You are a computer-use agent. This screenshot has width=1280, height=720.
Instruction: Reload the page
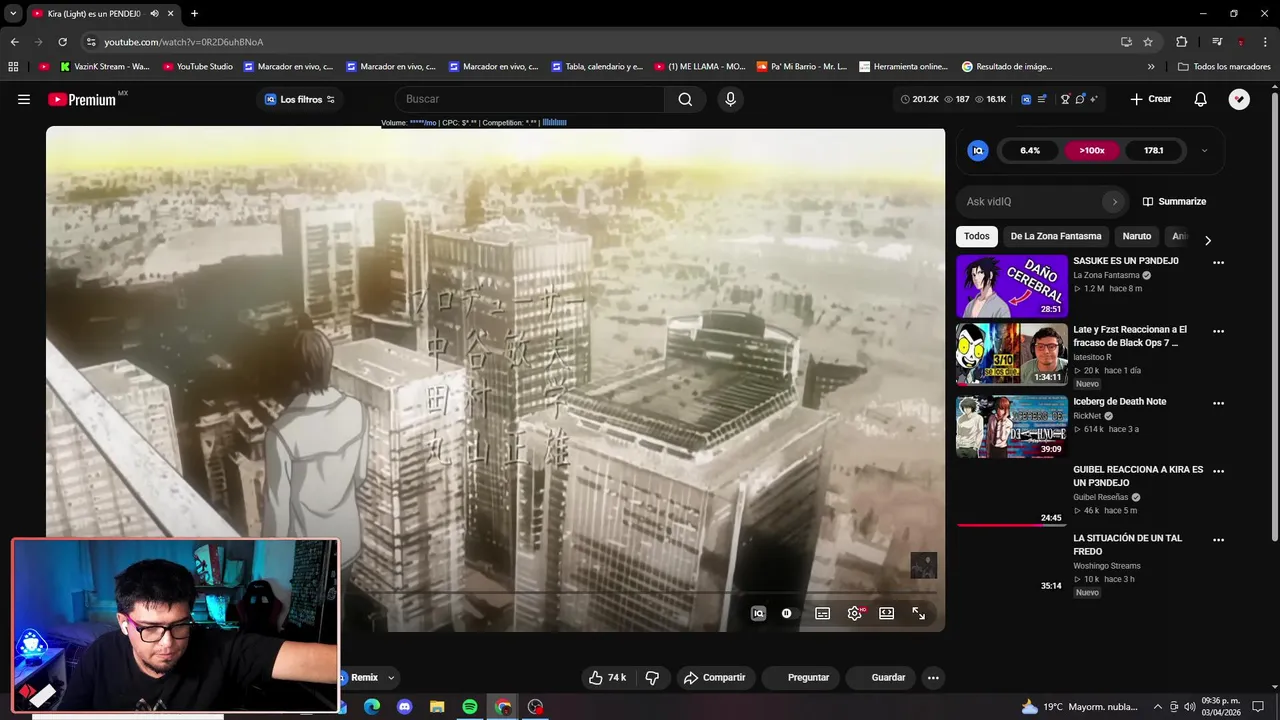tap(62, 42)
